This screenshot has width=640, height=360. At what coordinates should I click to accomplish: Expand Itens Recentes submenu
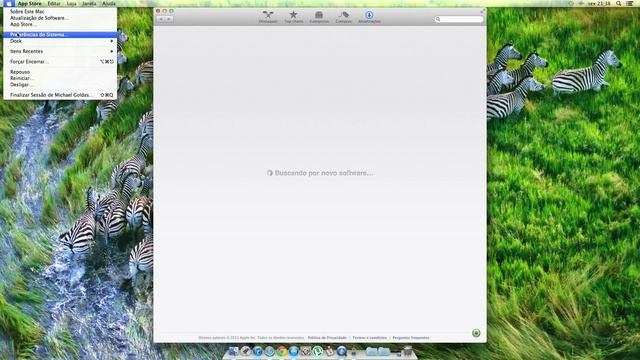pyautogui.click(x=60, y=51)
